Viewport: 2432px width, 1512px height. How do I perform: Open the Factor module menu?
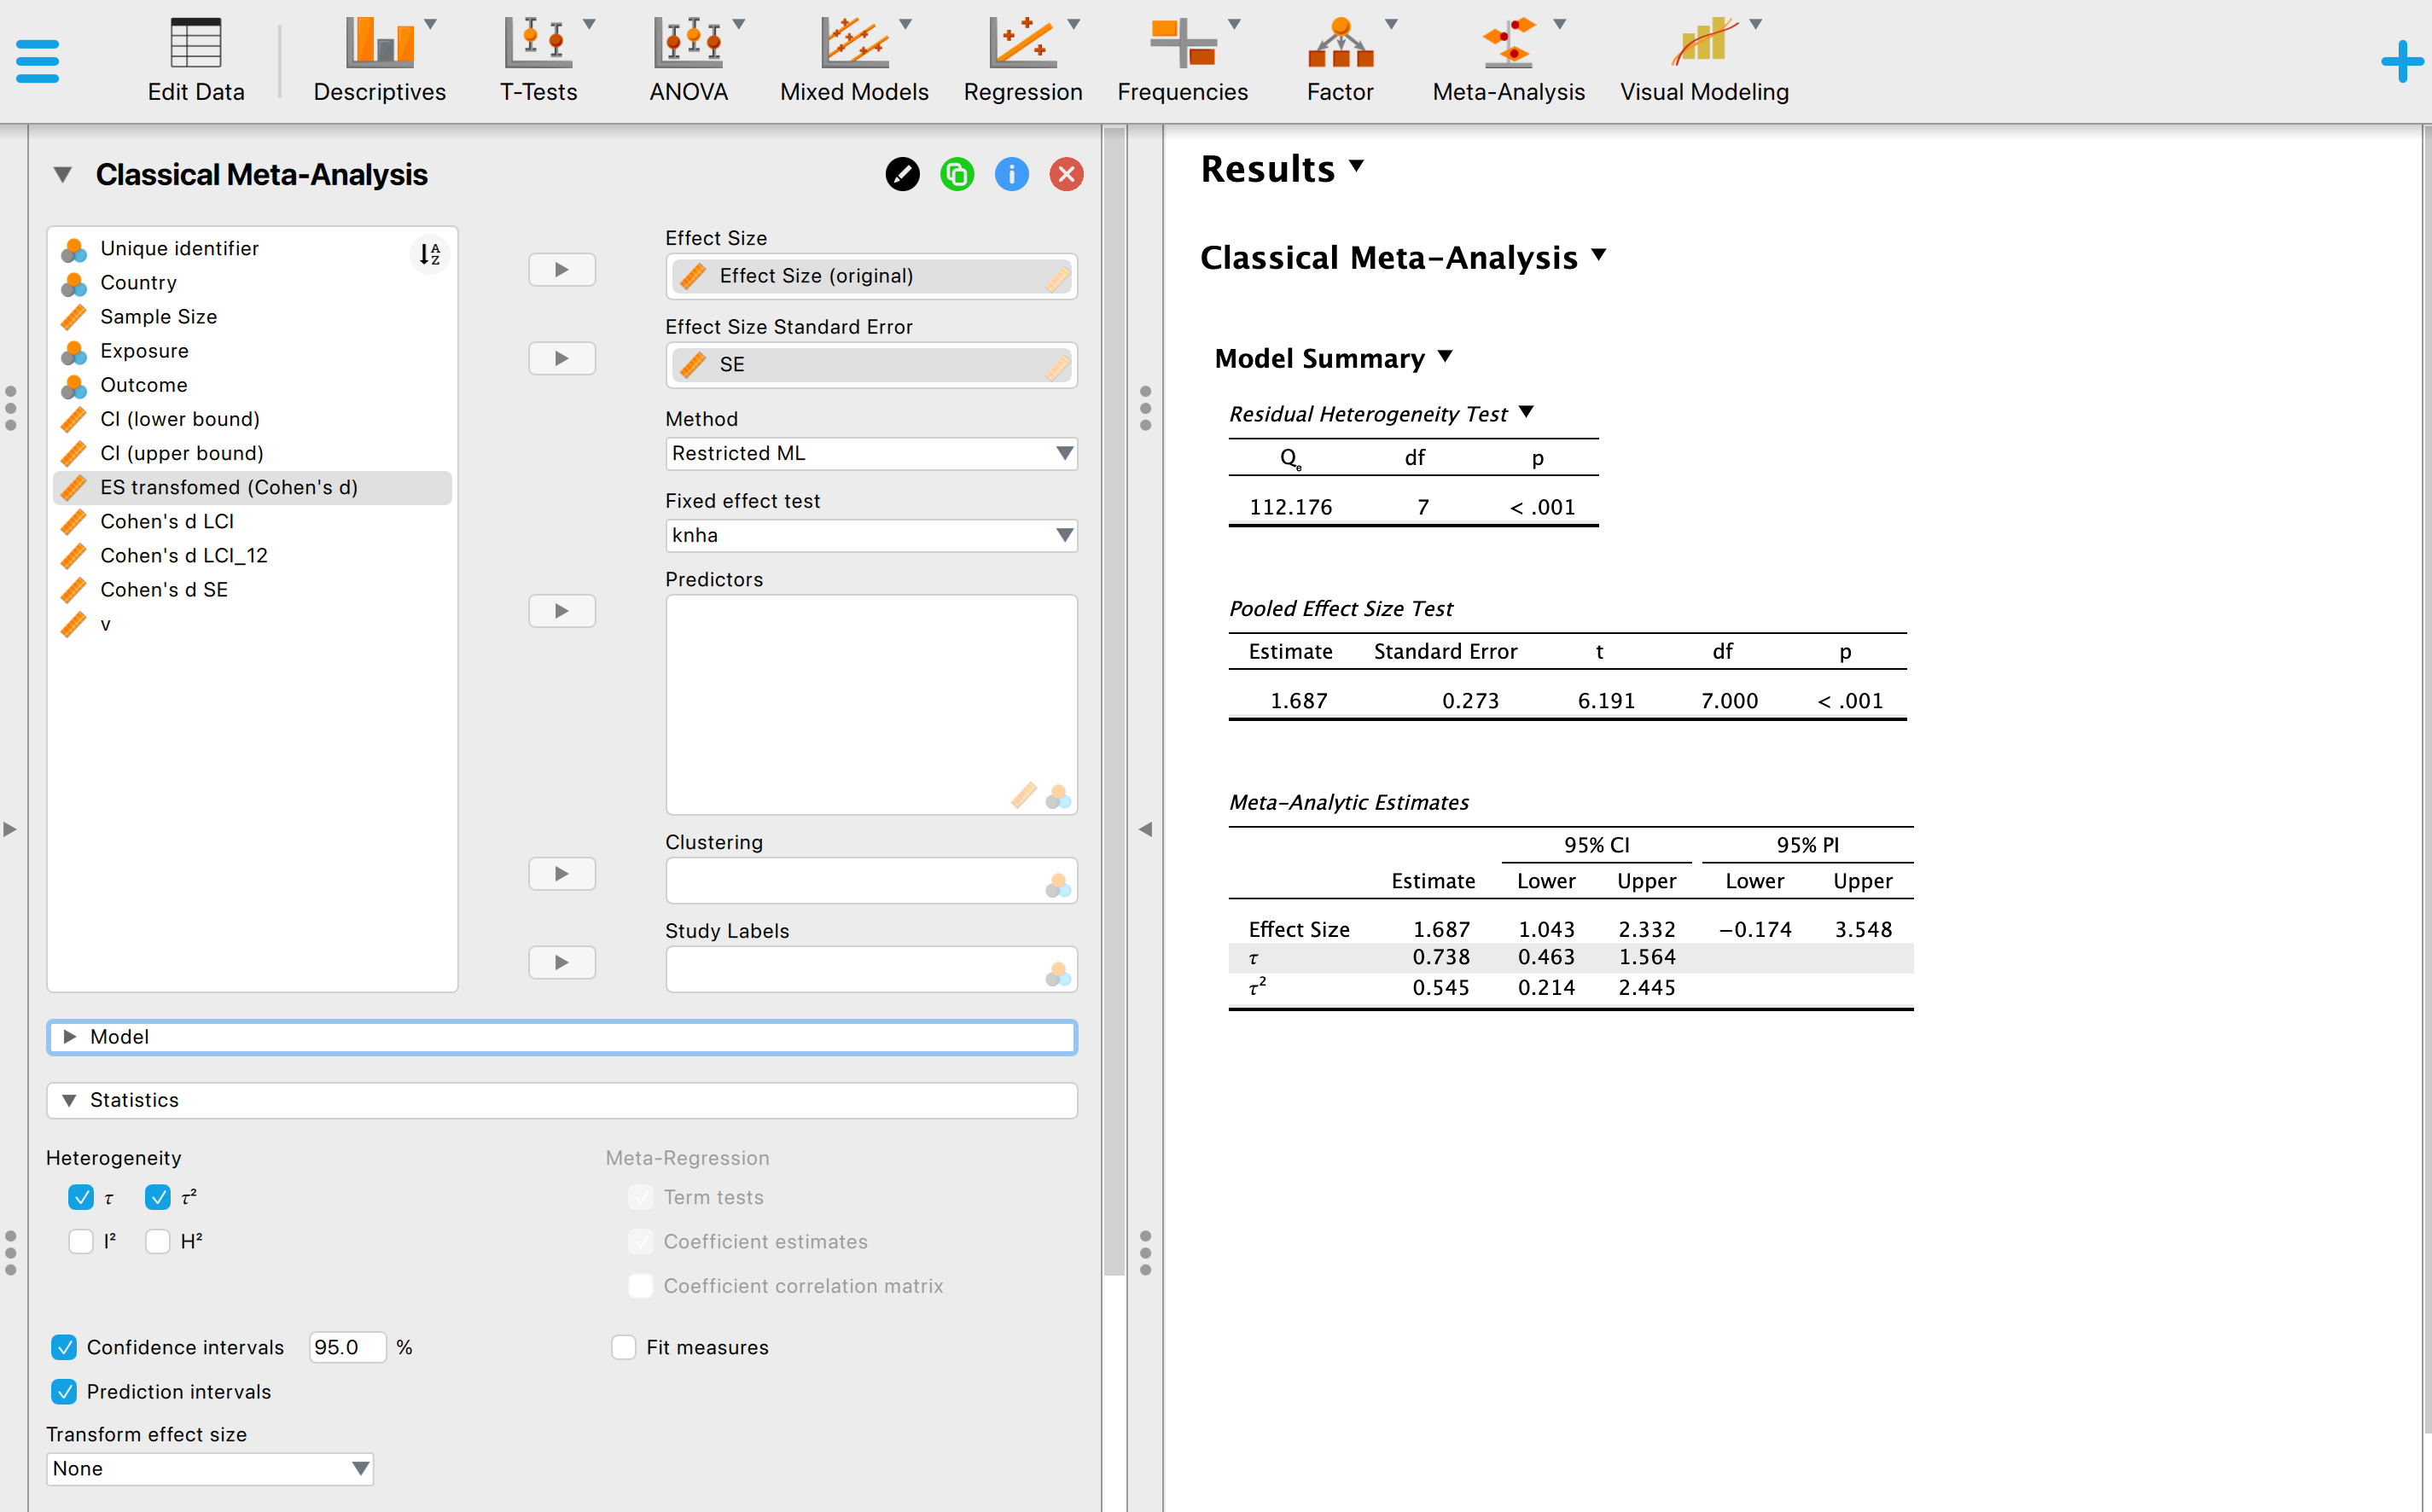click(1342, 61)
